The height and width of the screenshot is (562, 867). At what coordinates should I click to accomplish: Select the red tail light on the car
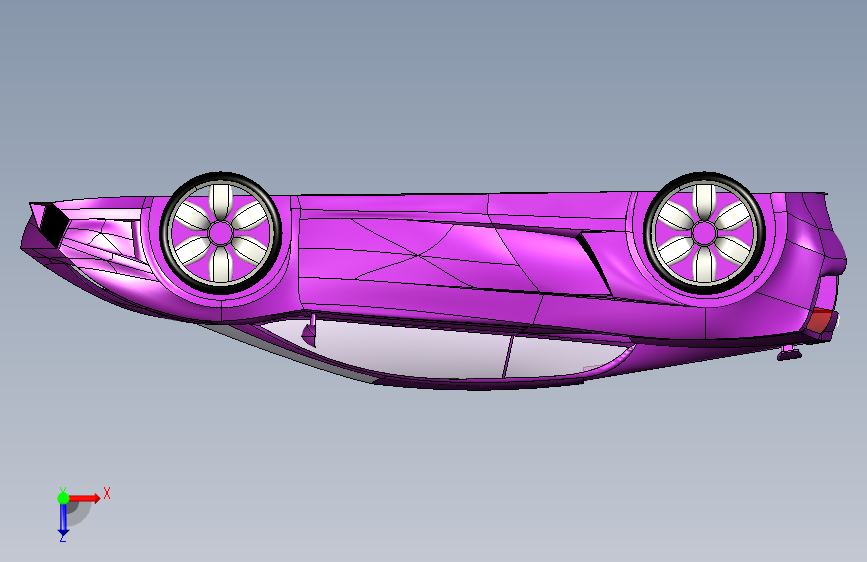click(x=819, y=321)
